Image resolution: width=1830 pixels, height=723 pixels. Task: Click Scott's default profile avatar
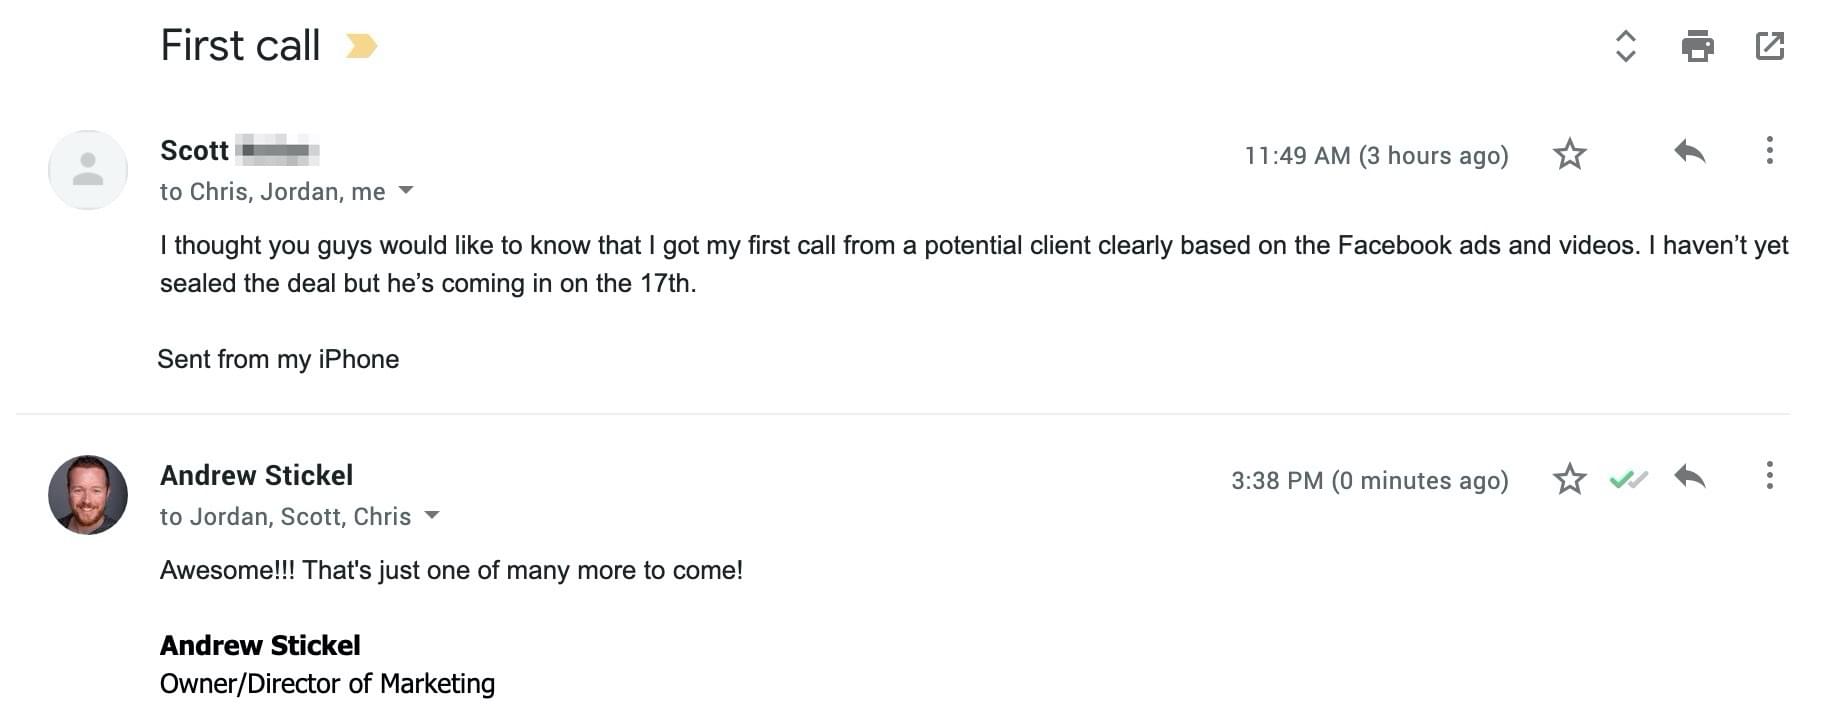coord(88,170)
